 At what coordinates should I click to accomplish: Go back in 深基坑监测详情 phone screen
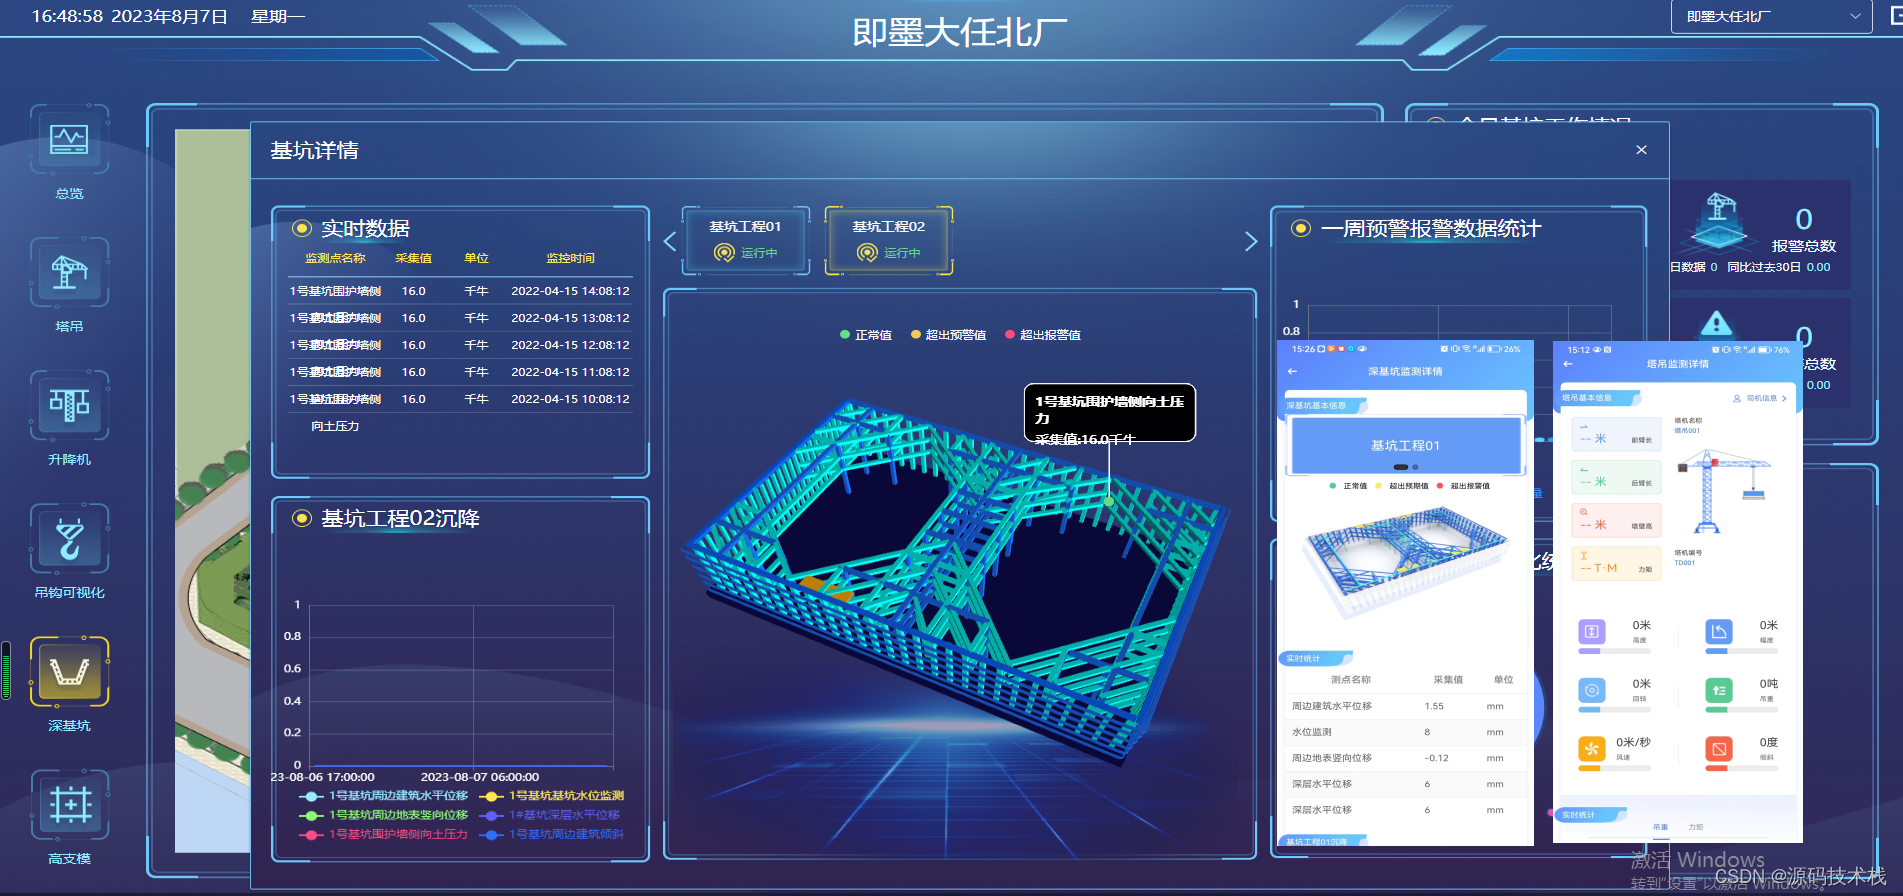1292,371
